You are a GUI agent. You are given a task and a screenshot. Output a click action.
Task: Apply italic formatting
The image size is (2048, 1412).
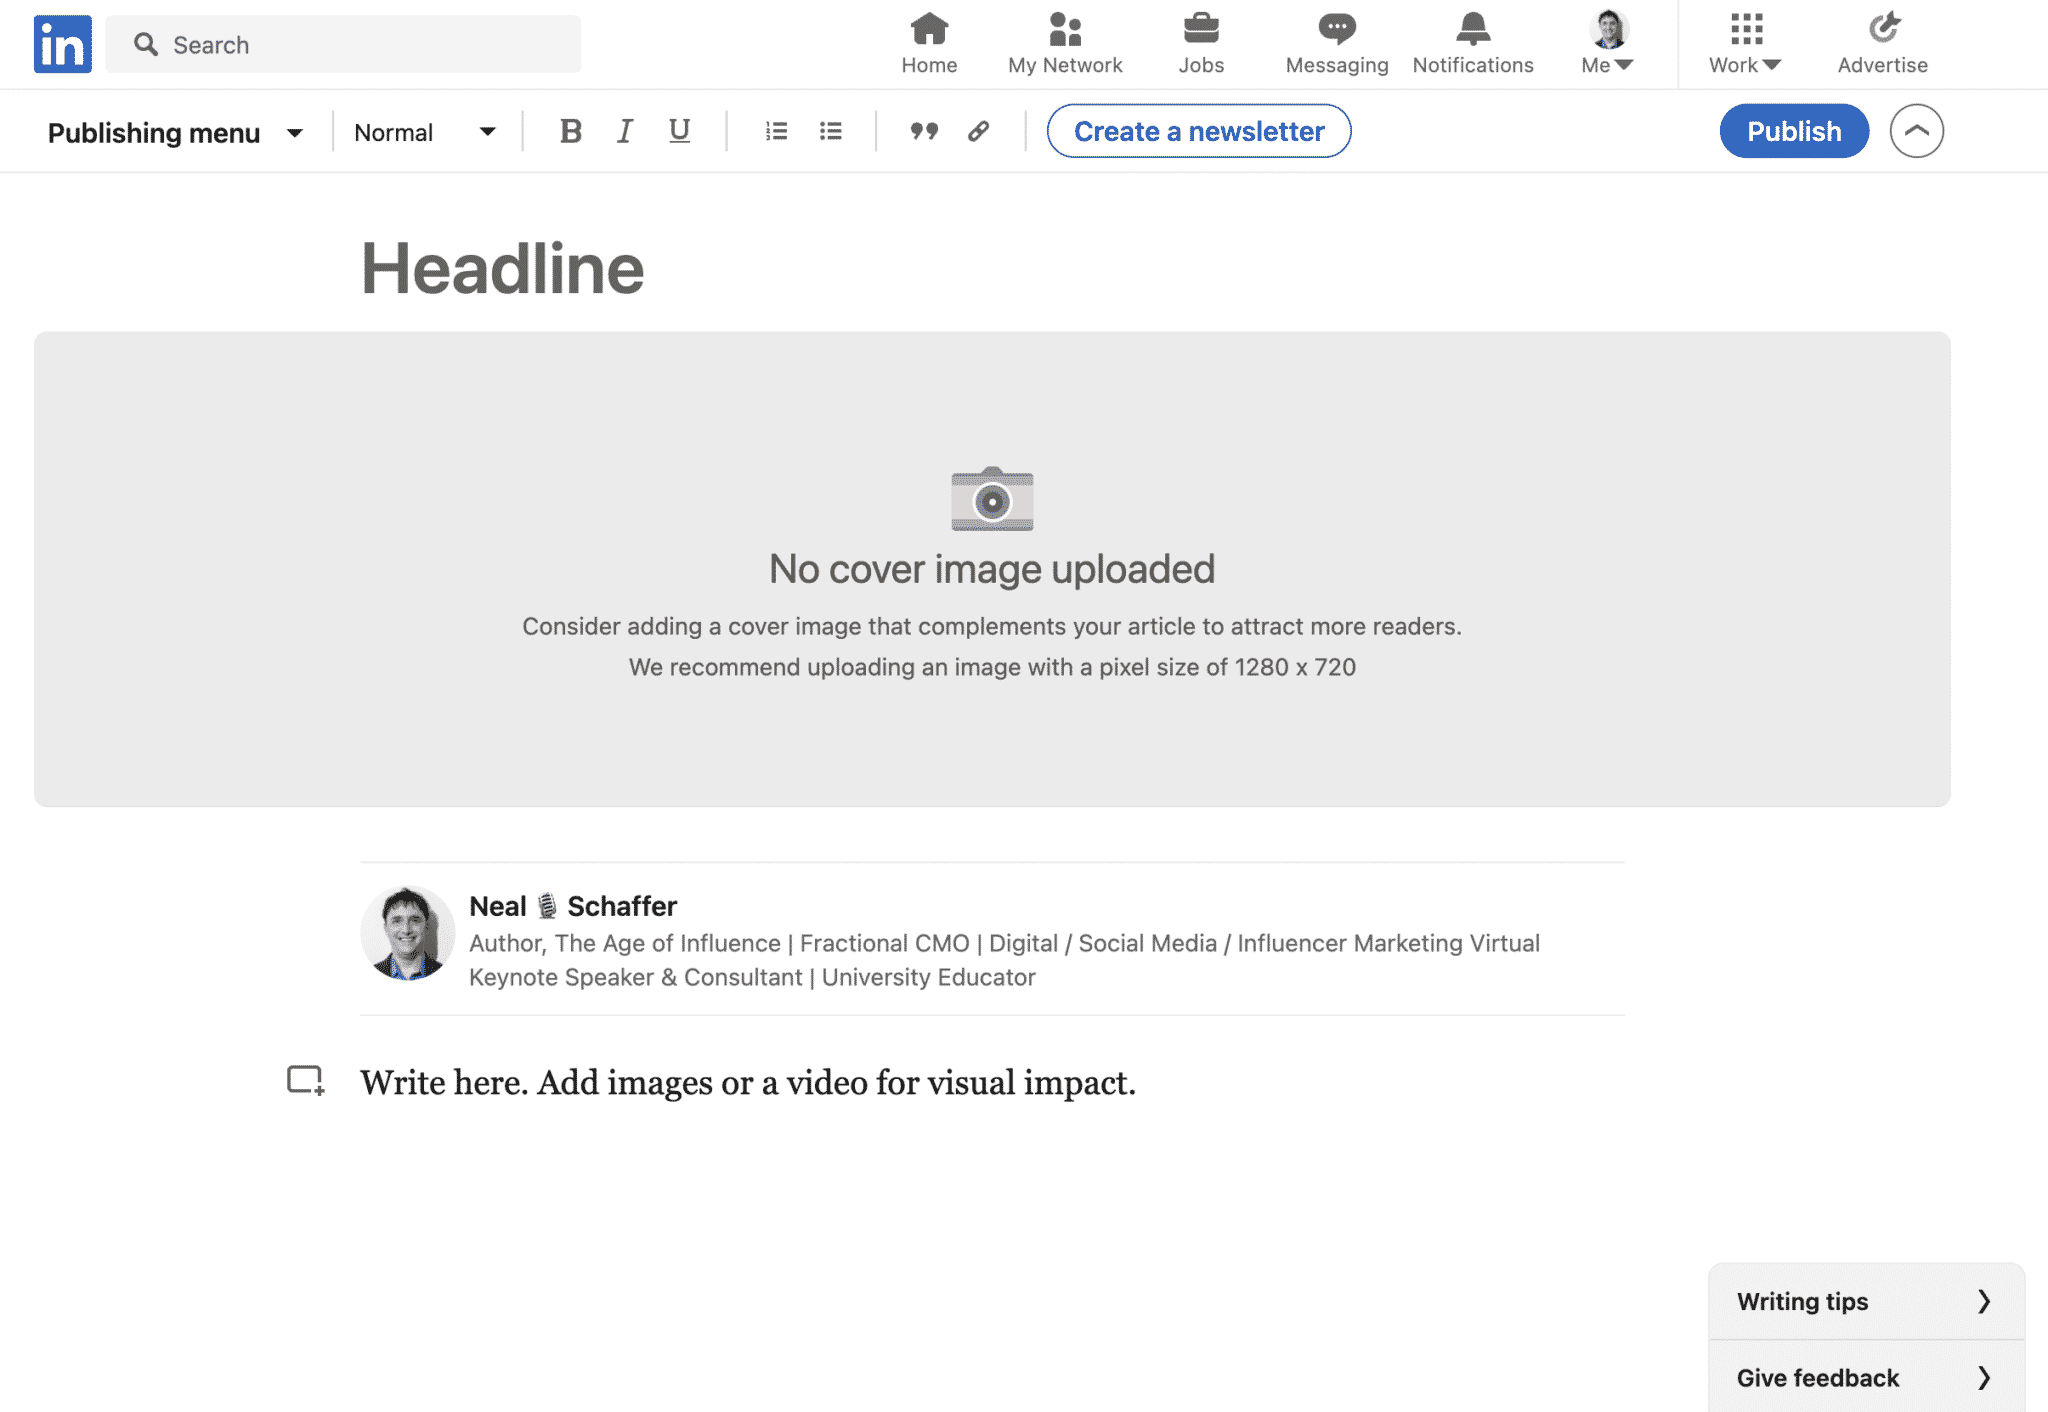(x=624, y=131)
